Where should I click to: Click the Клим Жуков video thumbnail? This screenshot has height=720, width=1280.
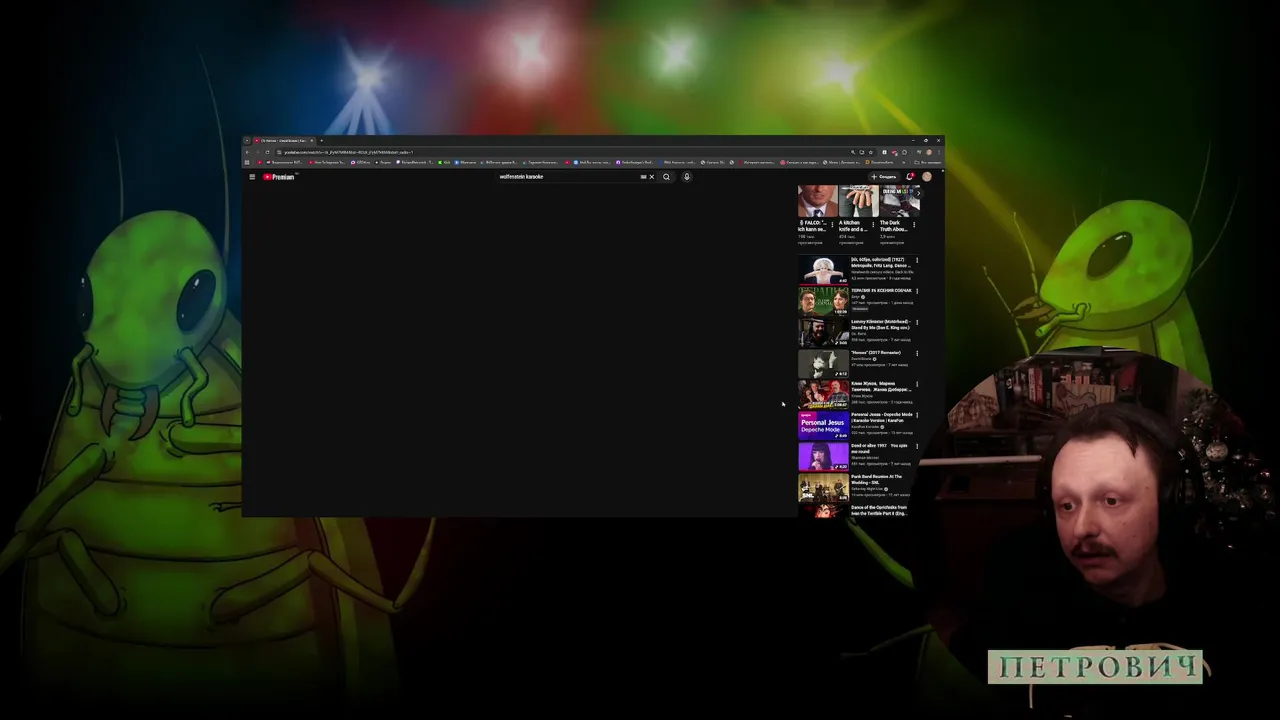823,394
